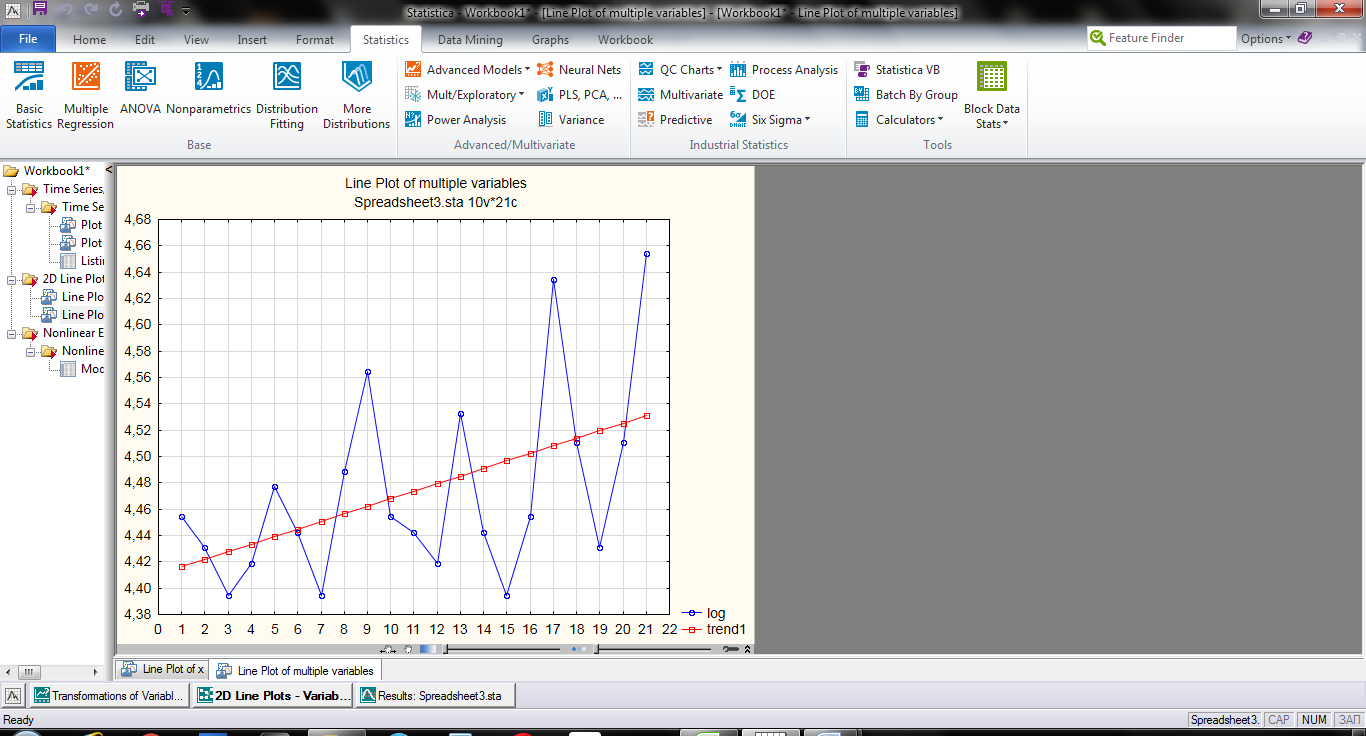Click the Feature Finder search box
This screenshot has height=736, width=1366.
pyautogui.click(x=1162, y=38)
